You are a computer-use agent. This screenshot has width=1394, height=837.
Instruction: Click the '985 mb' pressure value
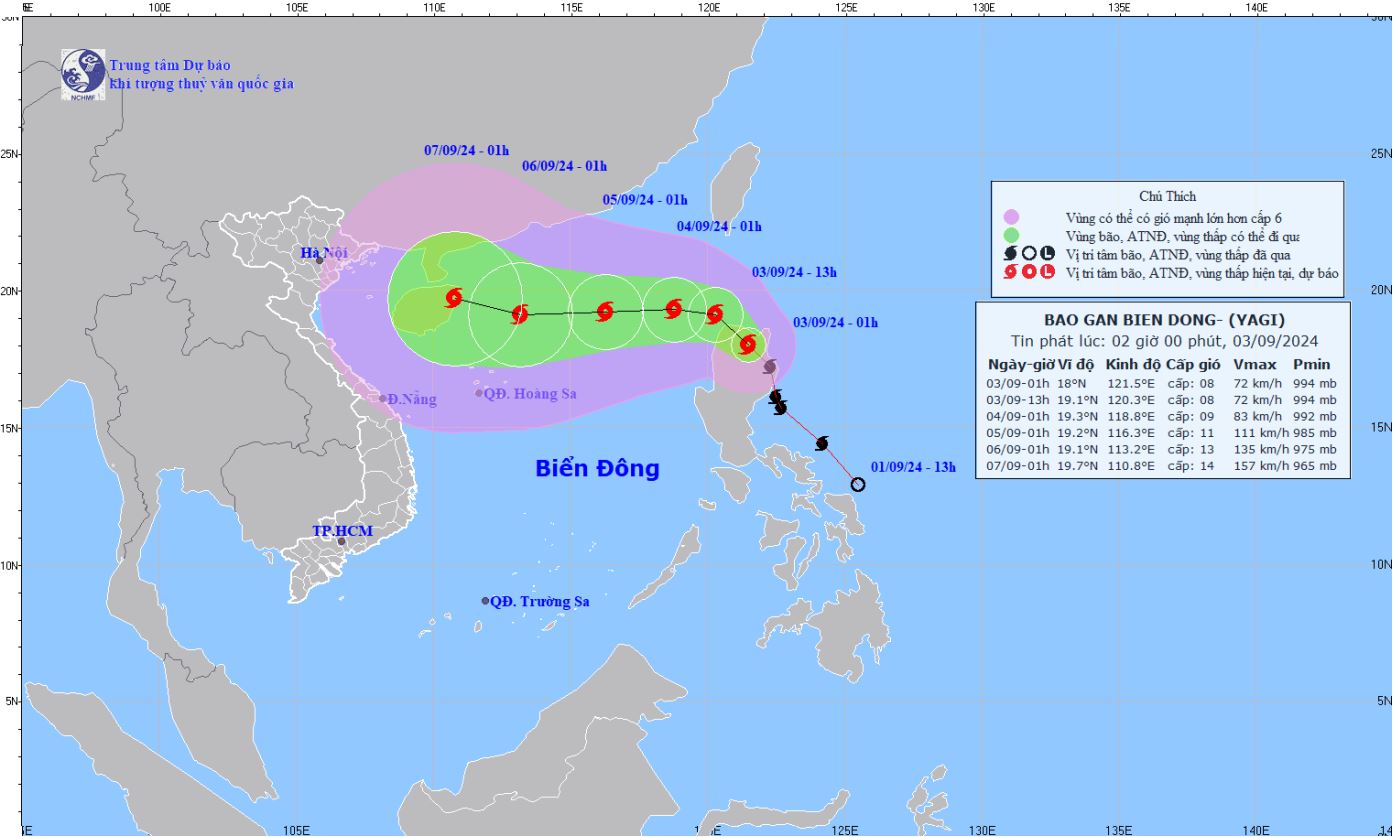(x=1314, y=432)
